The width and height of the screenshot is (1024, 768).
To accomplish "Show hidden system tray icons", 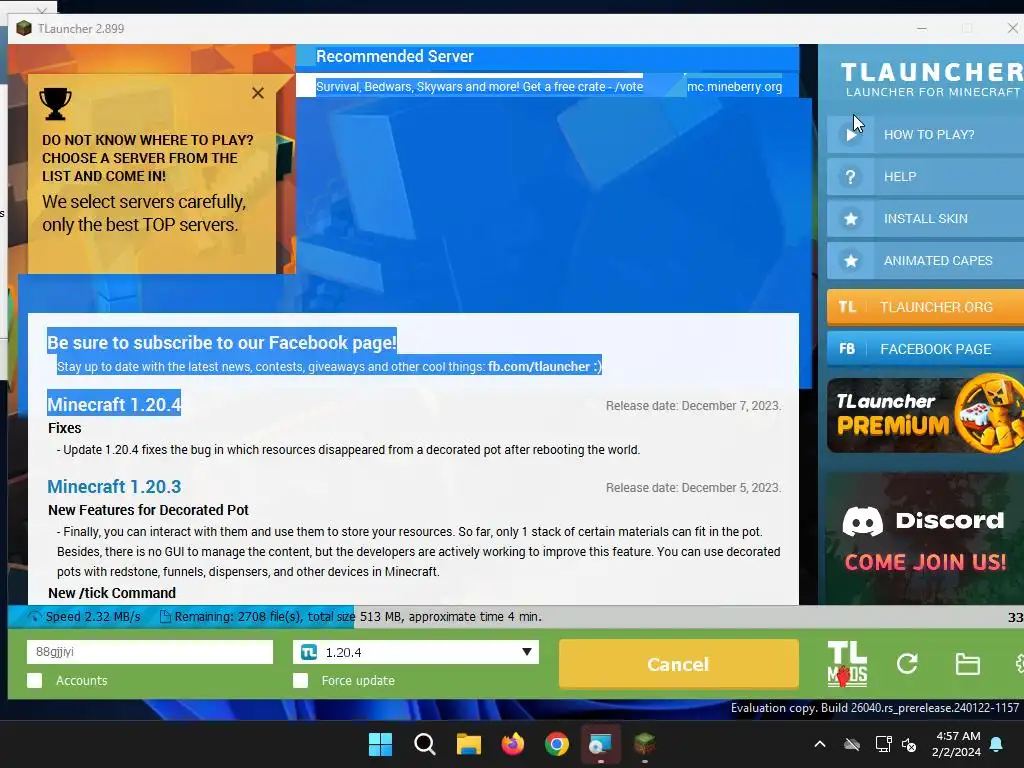I will point(820,744).
